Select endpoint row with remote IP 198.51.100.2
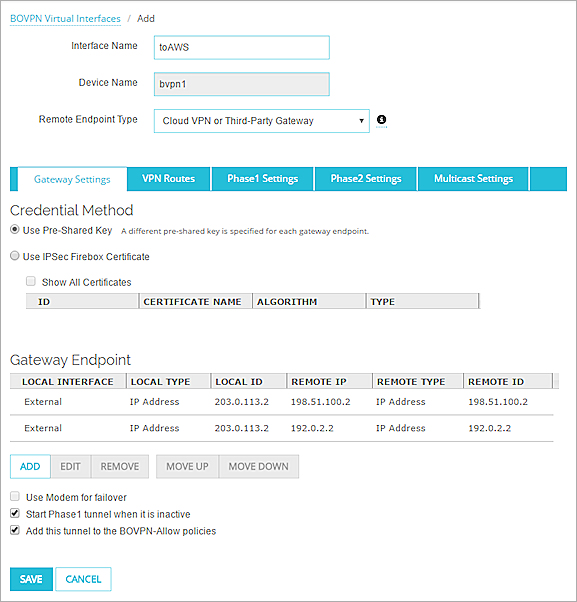Viewport: 577px width, 602px height. (281, 402)
